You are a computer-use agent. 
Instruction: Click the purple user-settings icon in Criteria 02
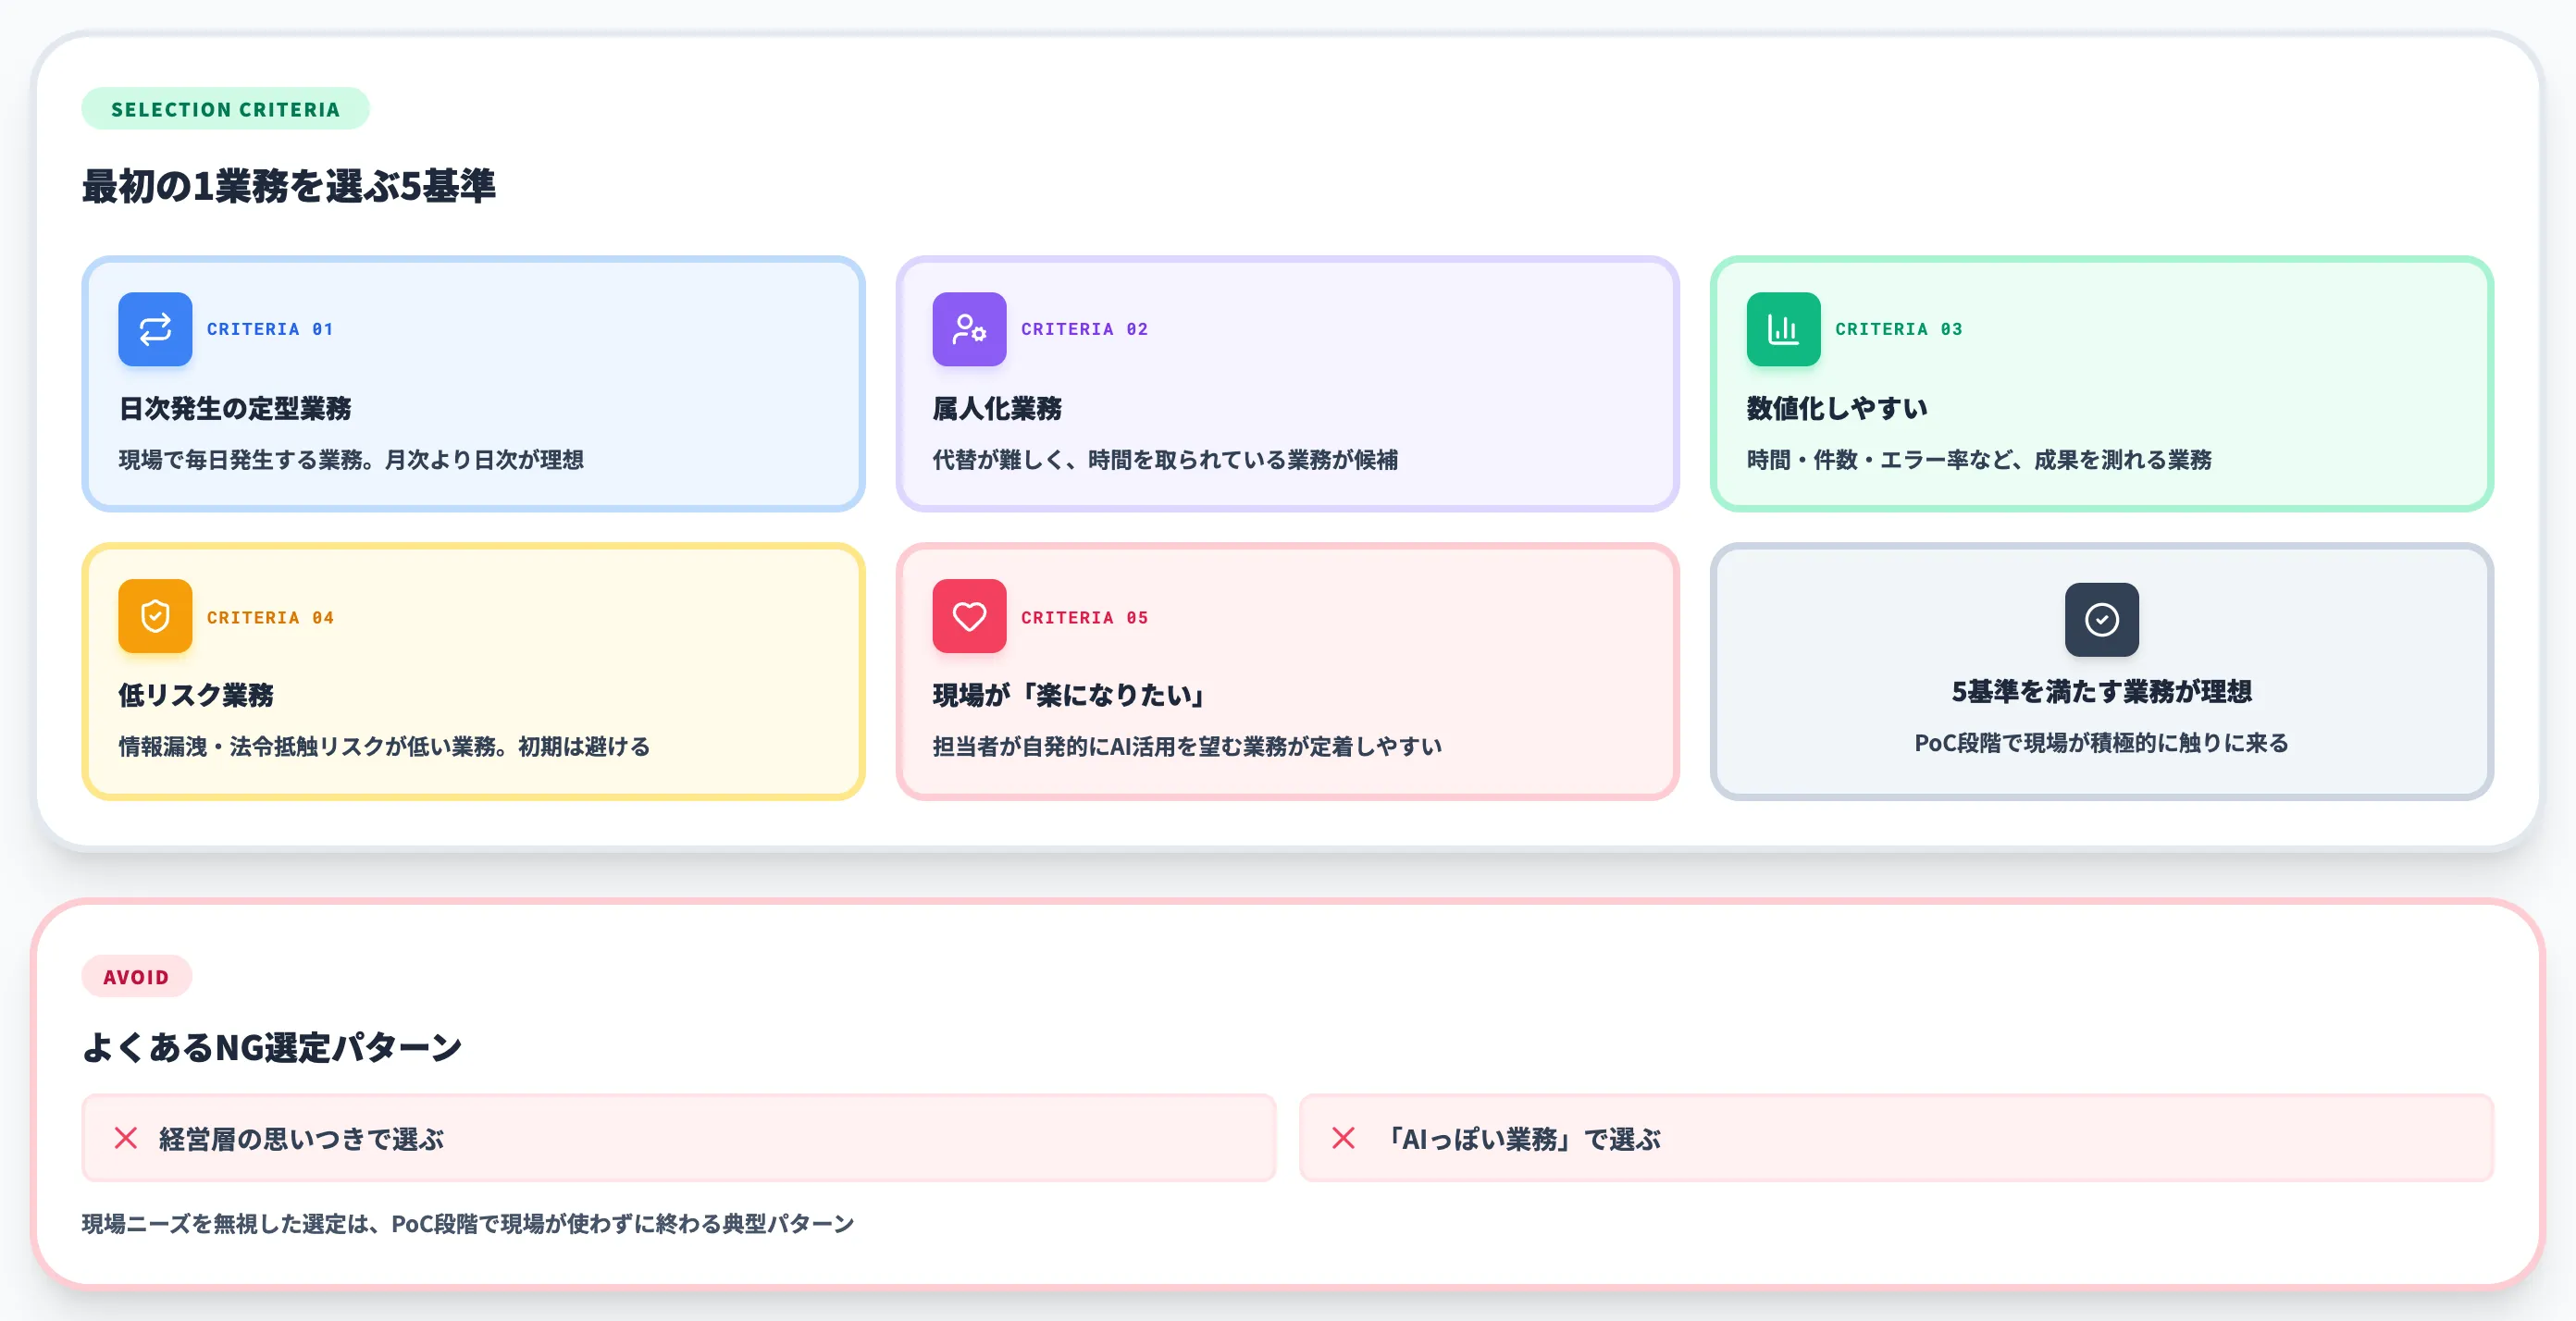coord(969,329)
